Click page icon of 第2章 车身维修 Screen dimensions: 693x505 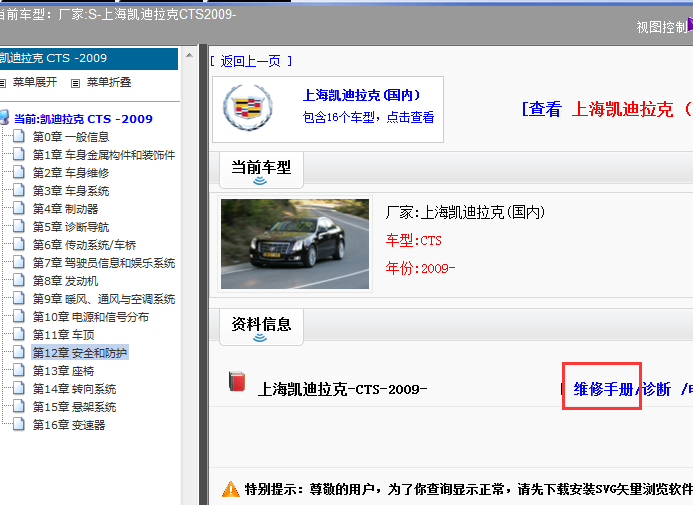(x=19, y=172)
